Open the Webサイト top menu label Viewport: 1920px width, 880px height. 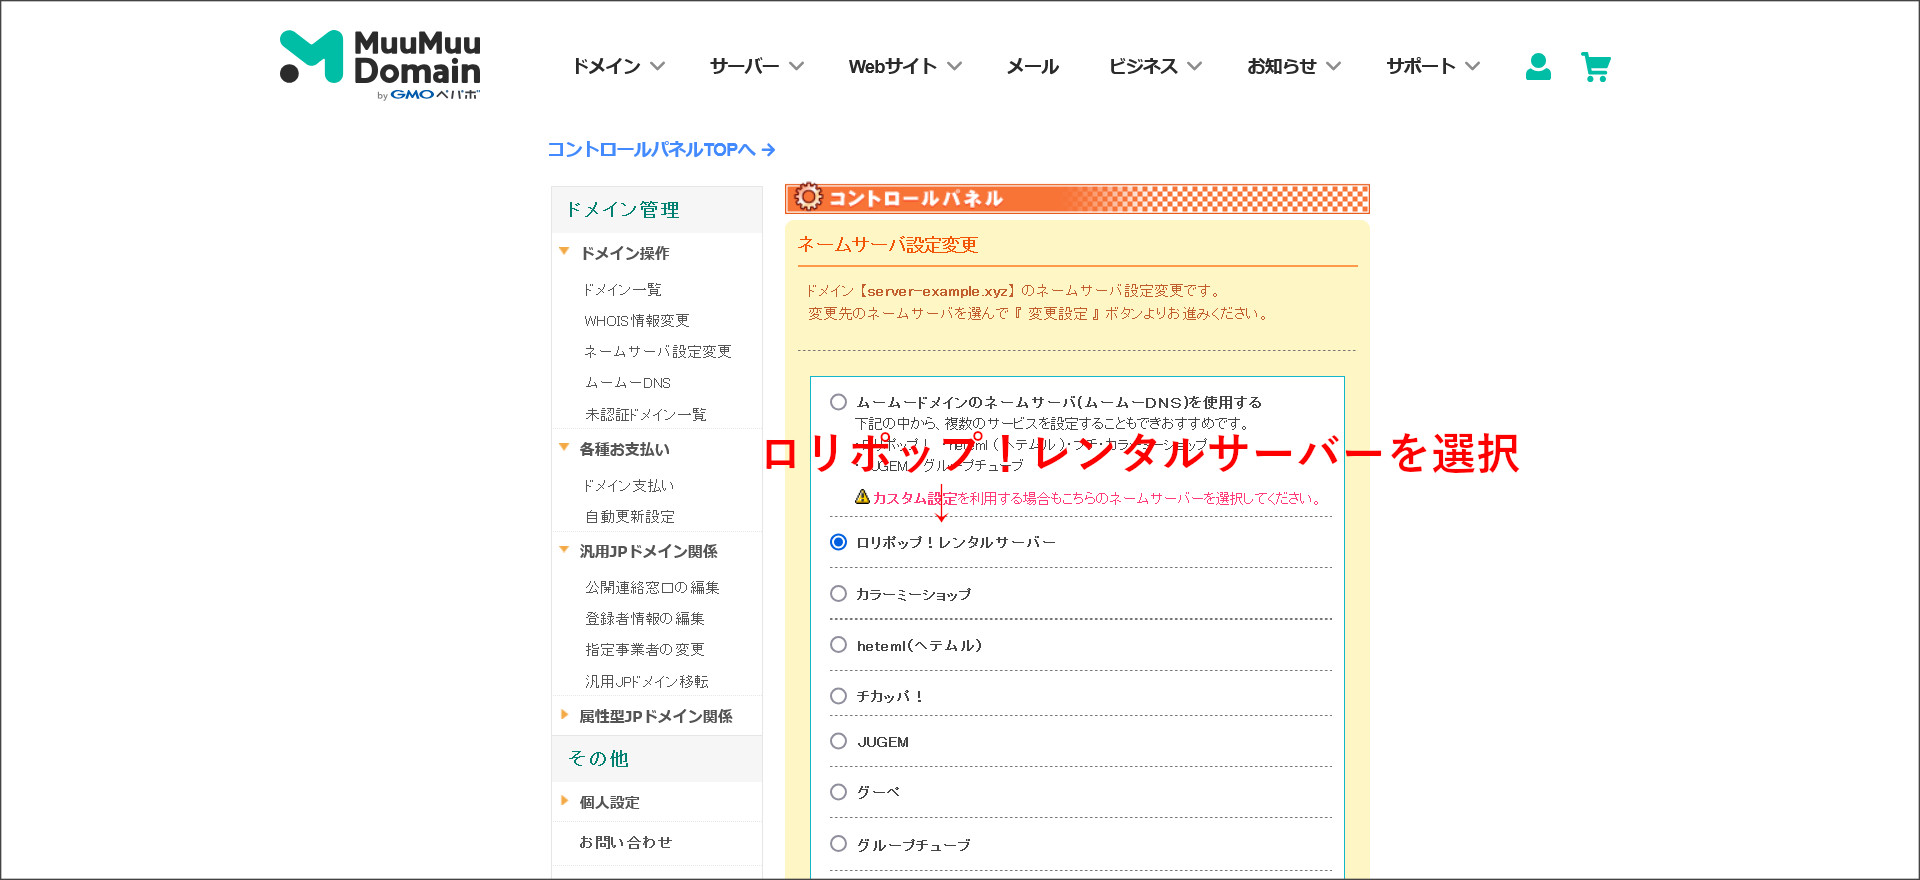click(x=892, y=66)
